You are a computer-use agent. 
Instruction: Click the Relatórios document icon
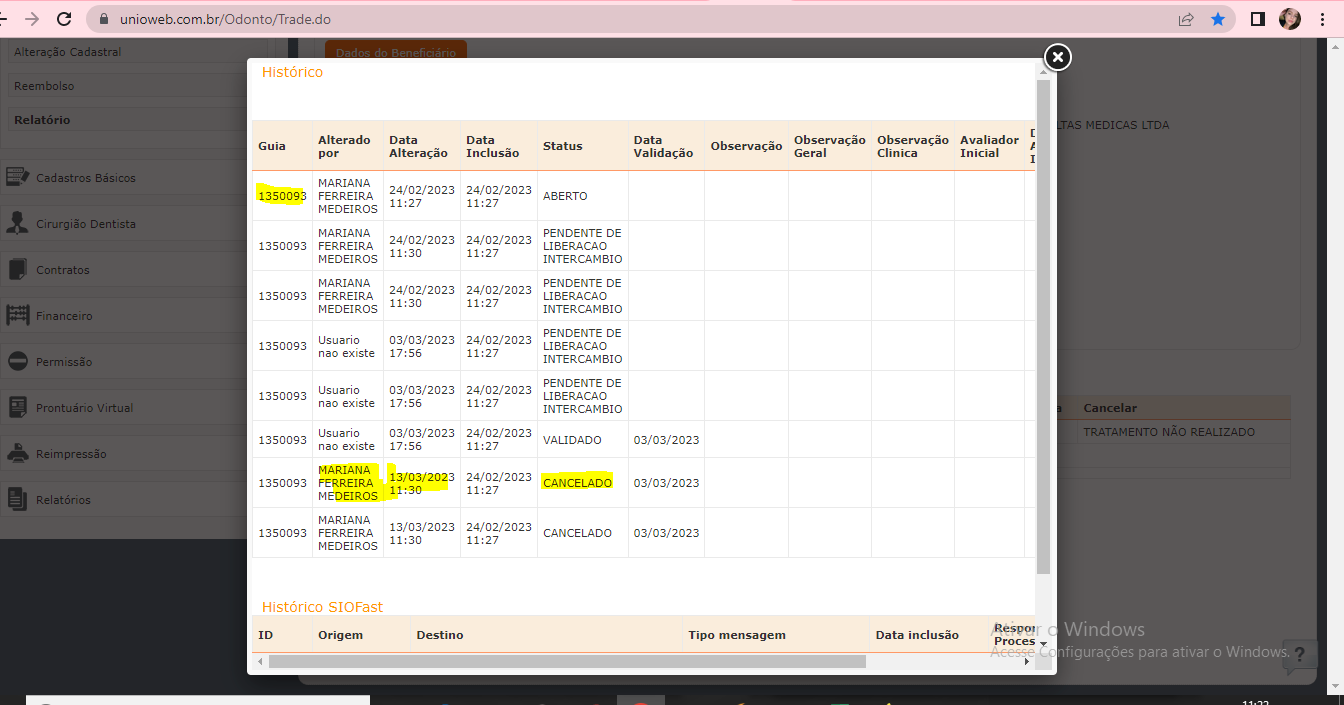click(x=17, y=499)
